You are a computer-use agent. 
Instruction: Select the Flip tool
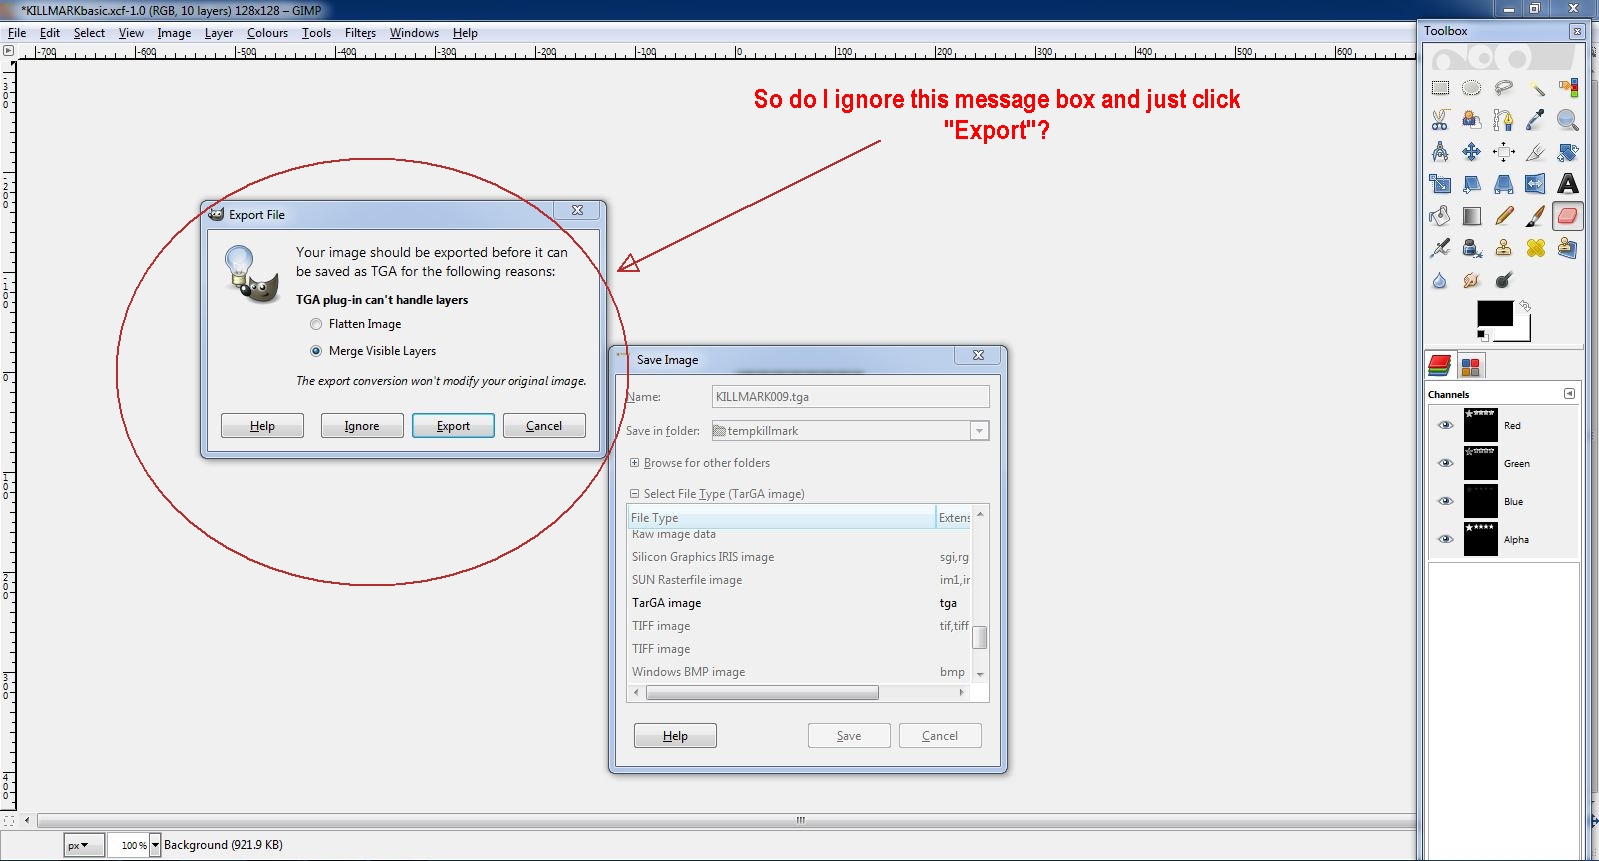pos(1536,184)
